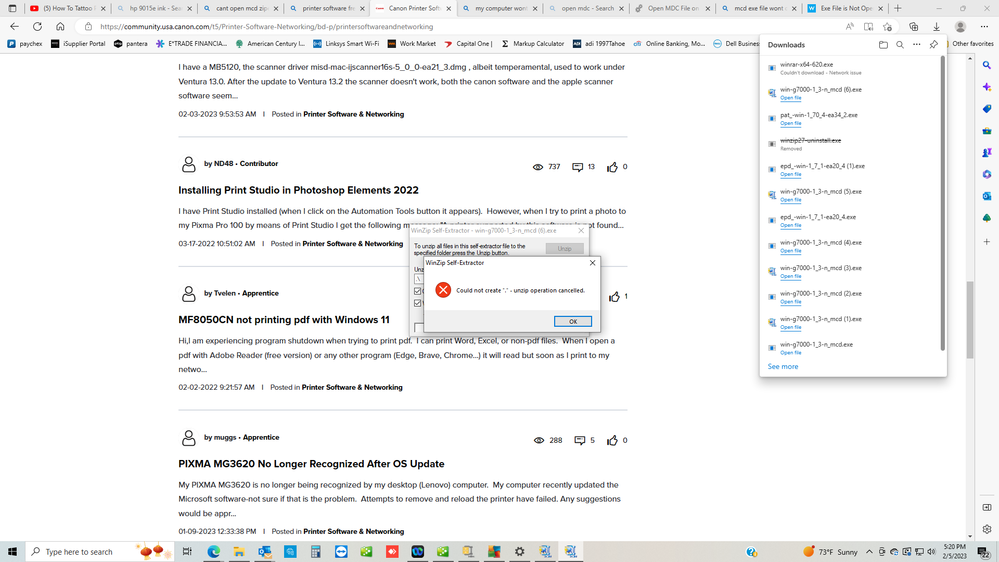Screen dimensions: 999x562
Task: Open Edge sidebar Outlook icon
Action: [x=987, y=196]
